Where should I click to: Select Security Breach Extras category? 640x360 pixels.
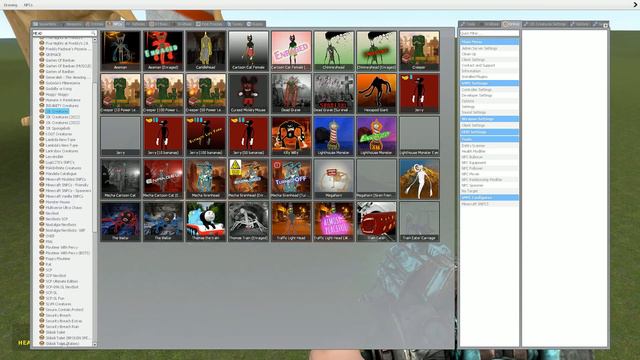[63, 321]
